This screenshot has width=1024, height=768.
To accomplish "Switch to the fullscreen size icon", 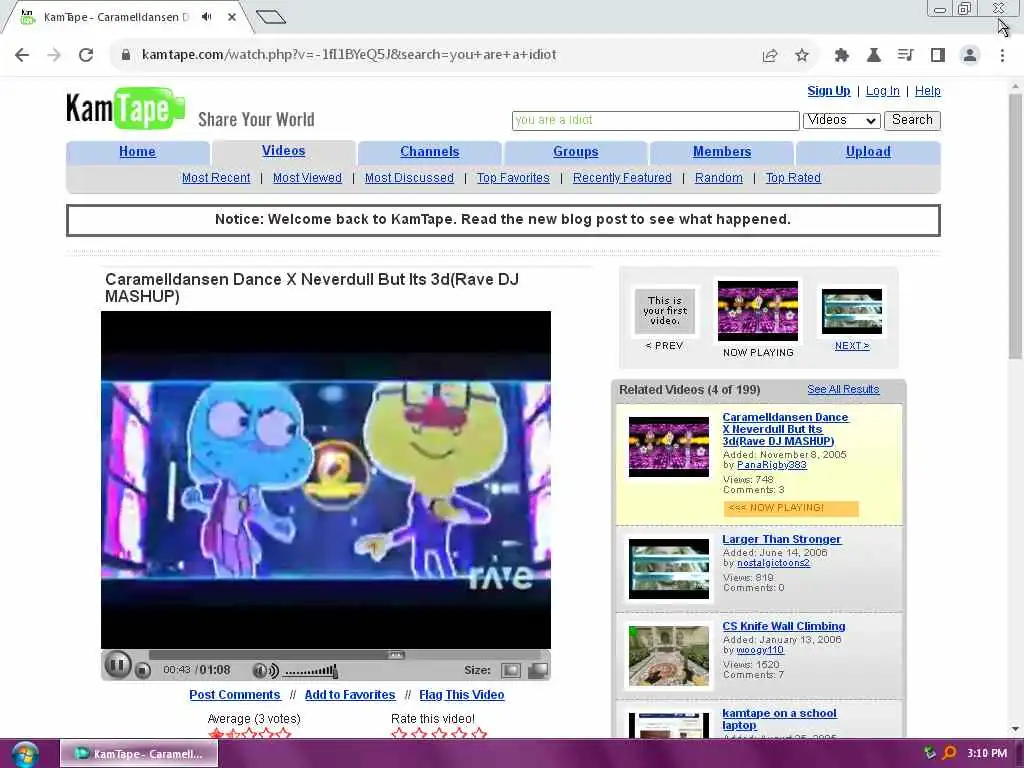I will (x=537, y=670).
